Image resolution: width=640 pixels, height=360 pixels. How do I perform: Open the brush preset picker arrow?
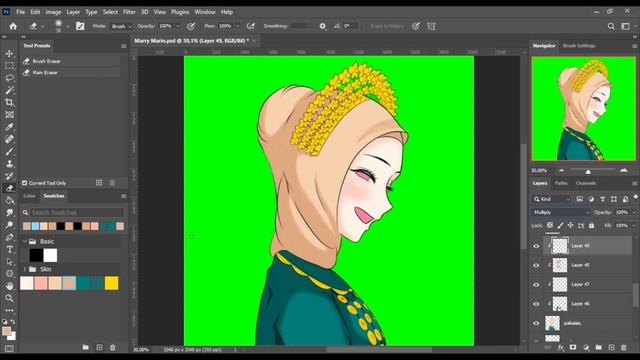tap(67, 27)
